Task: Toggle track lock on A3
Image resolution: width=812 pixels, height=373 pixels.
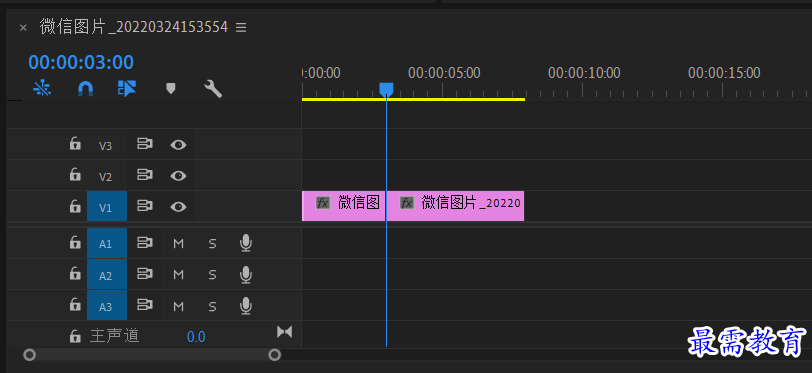Action: click(x=75, y=305)
